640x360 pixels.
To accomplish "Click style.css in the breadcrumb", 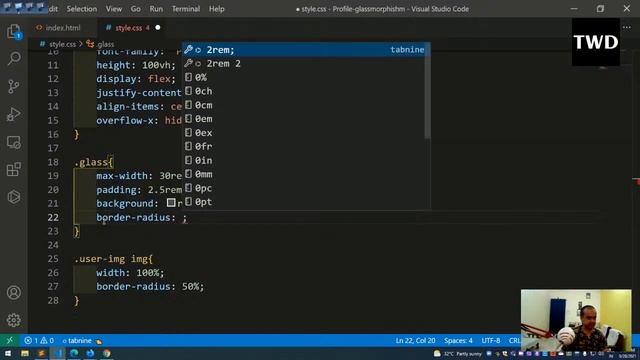I will (x=62, y=44).
